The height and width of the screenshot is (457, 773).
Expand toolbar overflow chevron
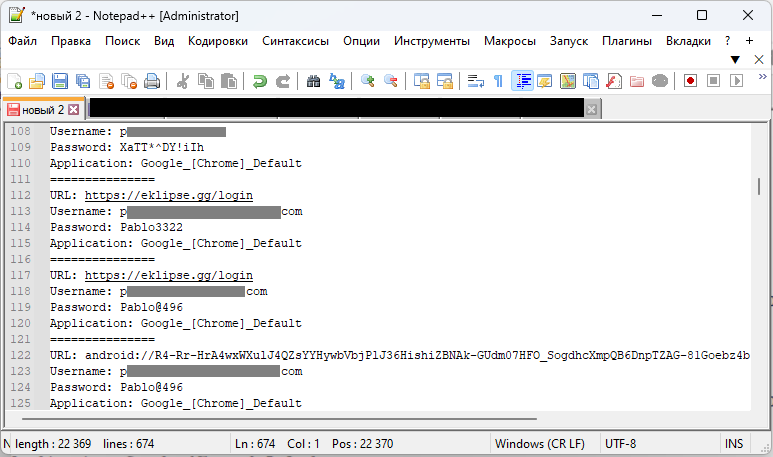[763, 76]
